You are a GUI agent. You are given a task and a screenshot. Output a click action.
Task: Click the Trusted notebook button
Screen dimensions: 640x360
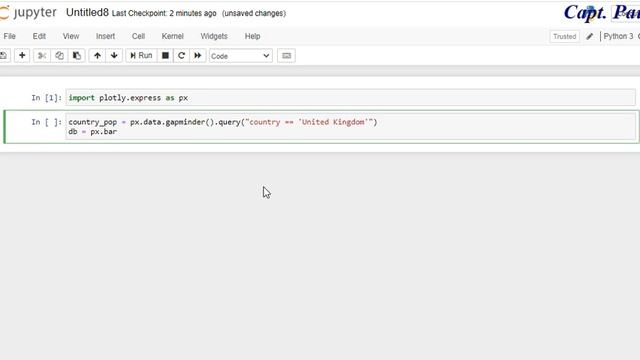pyautogui.click(x=564, y=36)
